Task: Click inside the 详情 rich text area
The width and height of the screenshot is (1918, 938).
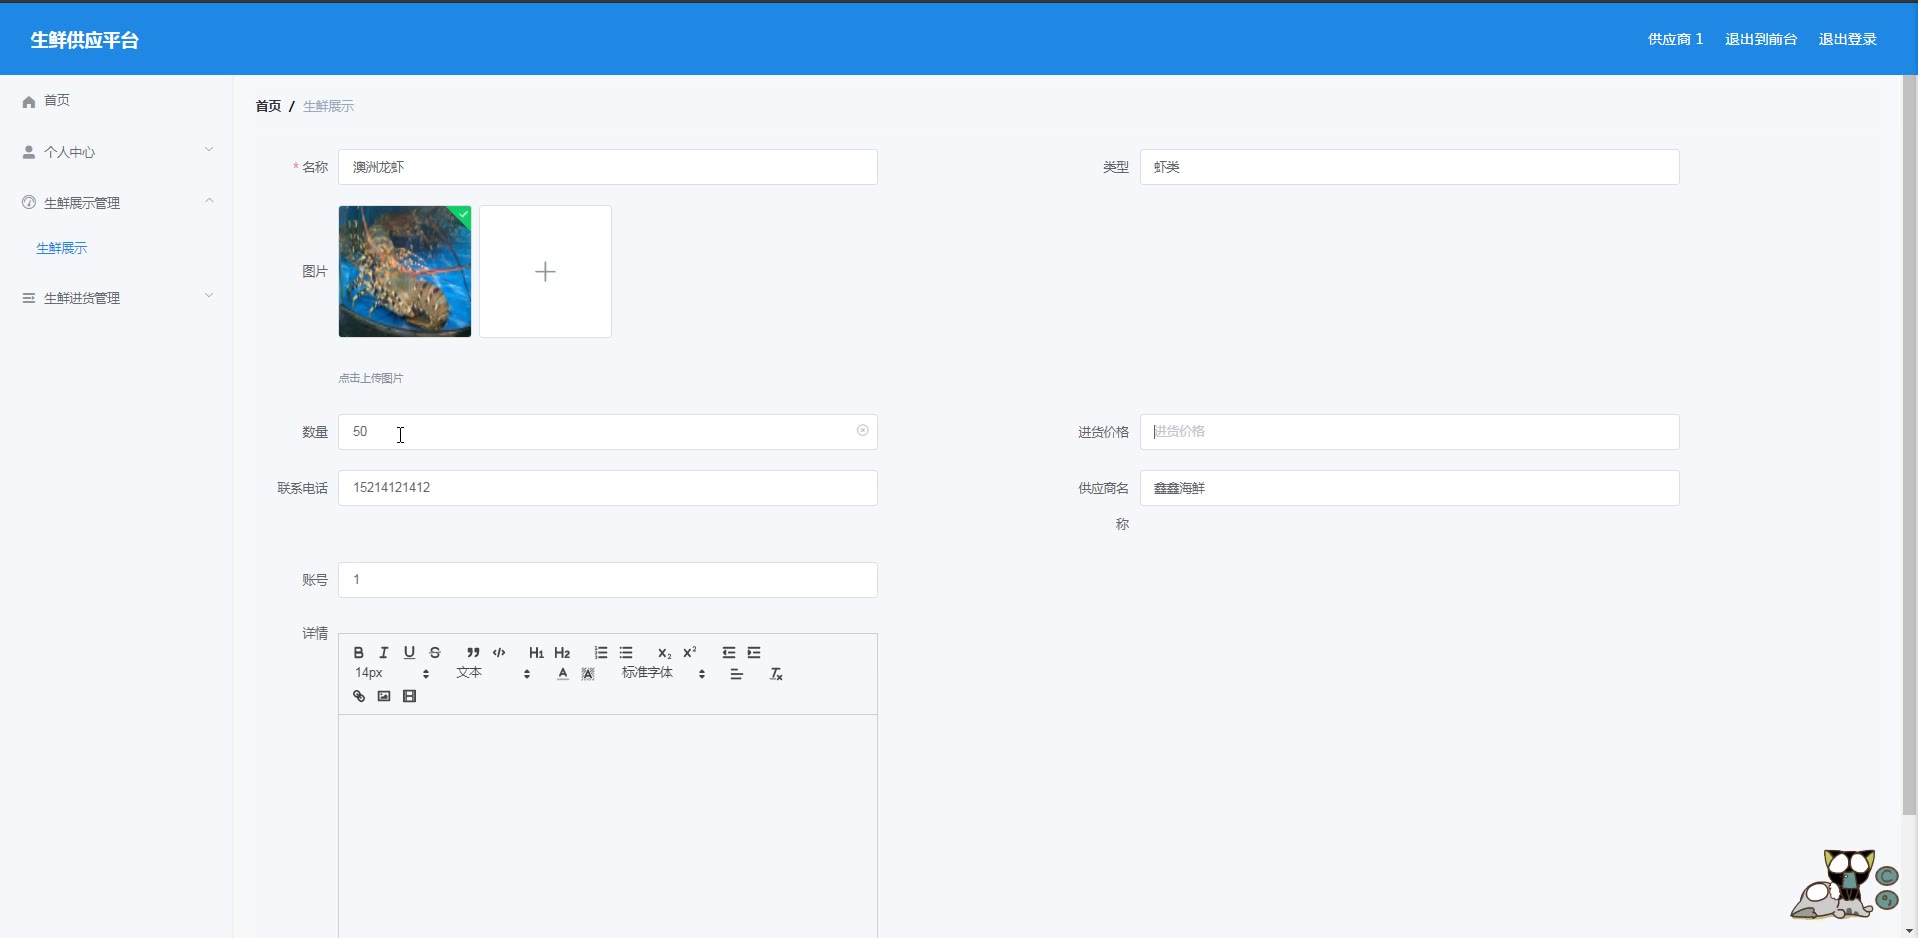Action: tap(608, 826)
